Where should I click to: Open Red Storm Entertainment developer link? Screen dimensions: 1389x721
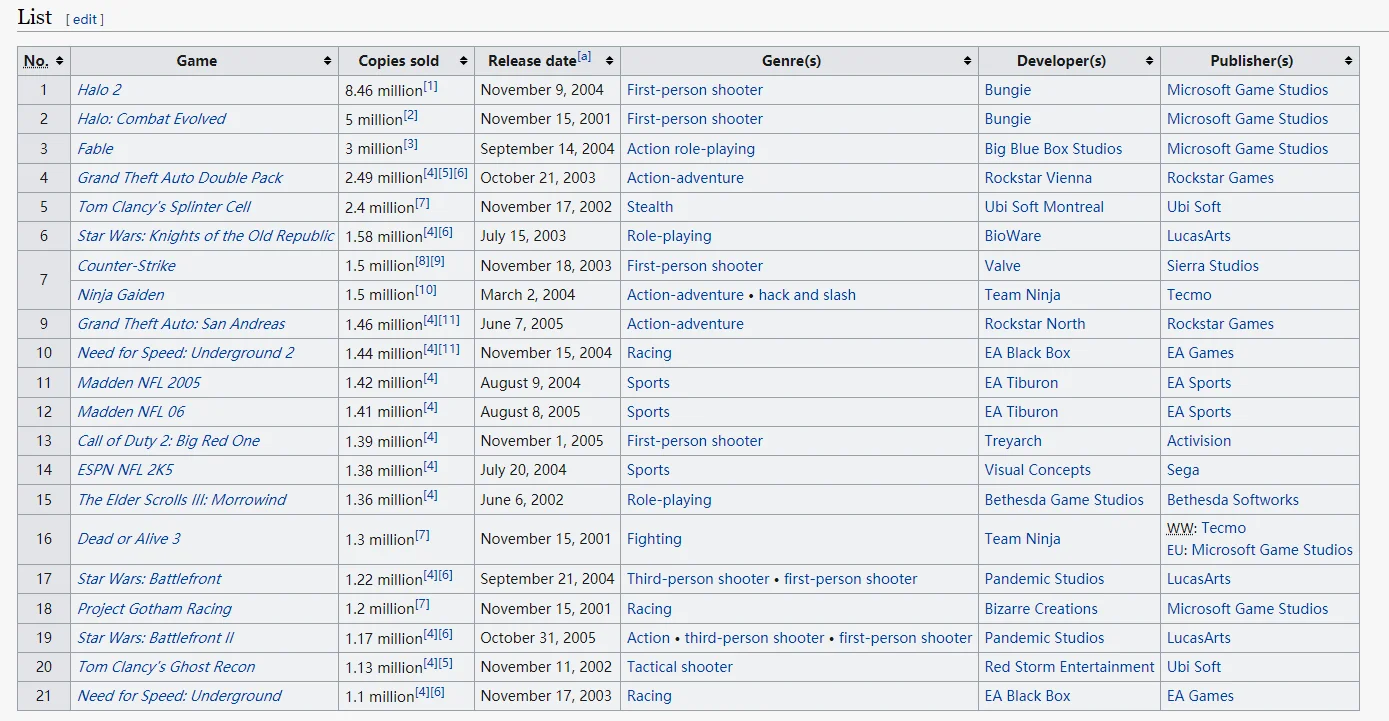click(1070, 667)
